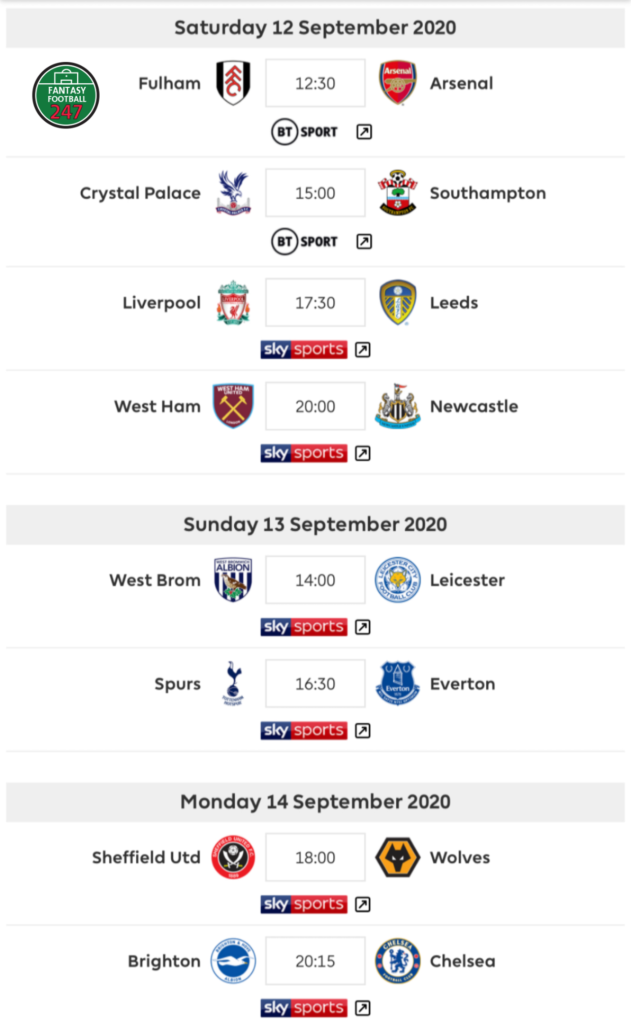Click the West Ham crest

pyautogui.click(x=233, y=406)
